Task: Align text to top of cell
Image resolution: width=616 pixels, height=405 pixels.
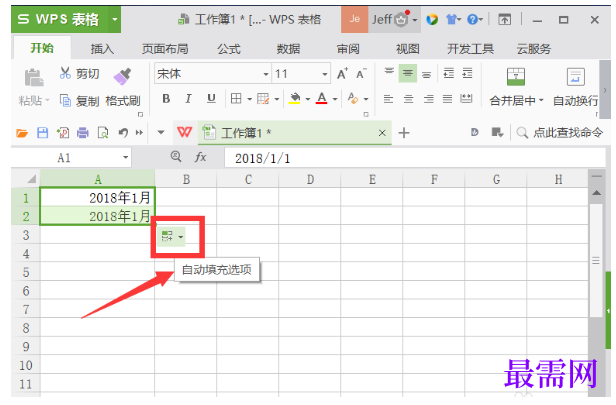Action: pos(389,72)
